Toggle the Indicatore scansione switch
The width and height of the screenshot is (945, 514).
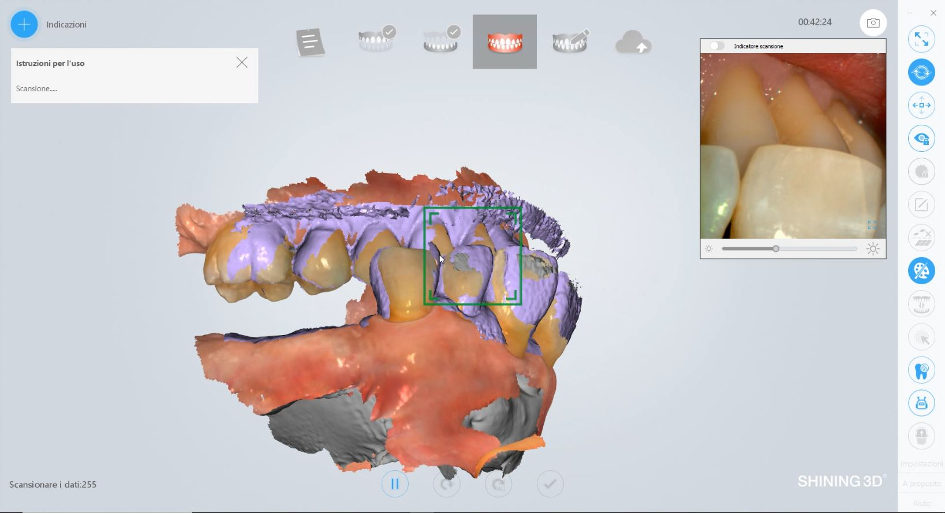tap(717, 46)
